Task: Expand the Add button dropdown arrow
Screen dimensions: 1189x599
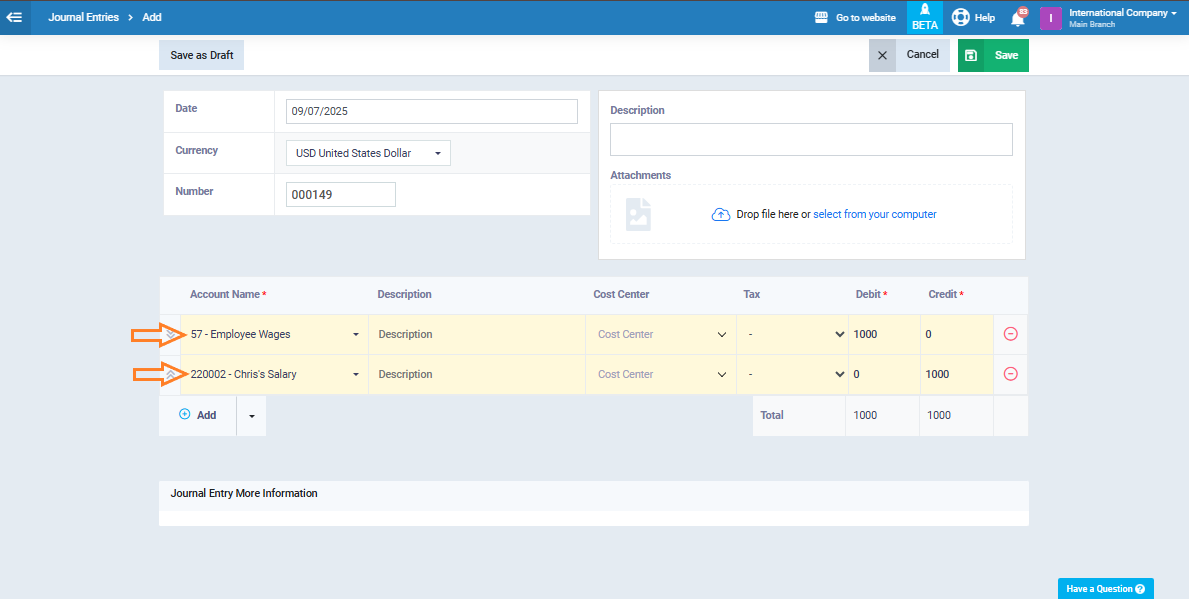Action: pos(251,415)
